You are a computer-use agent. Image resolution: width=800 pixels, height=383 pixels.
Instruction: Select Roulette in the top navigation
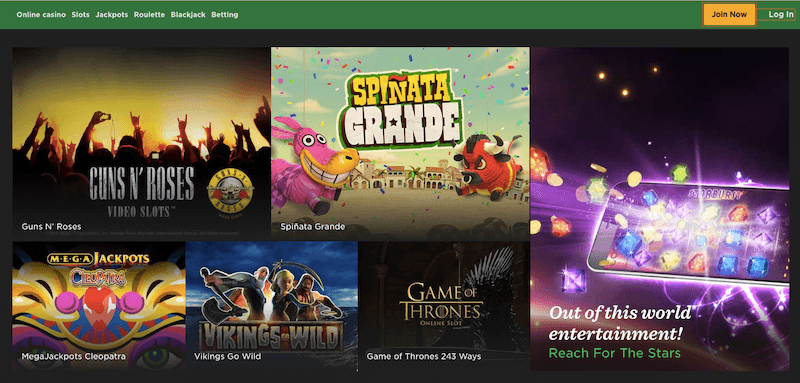[149, 15]
